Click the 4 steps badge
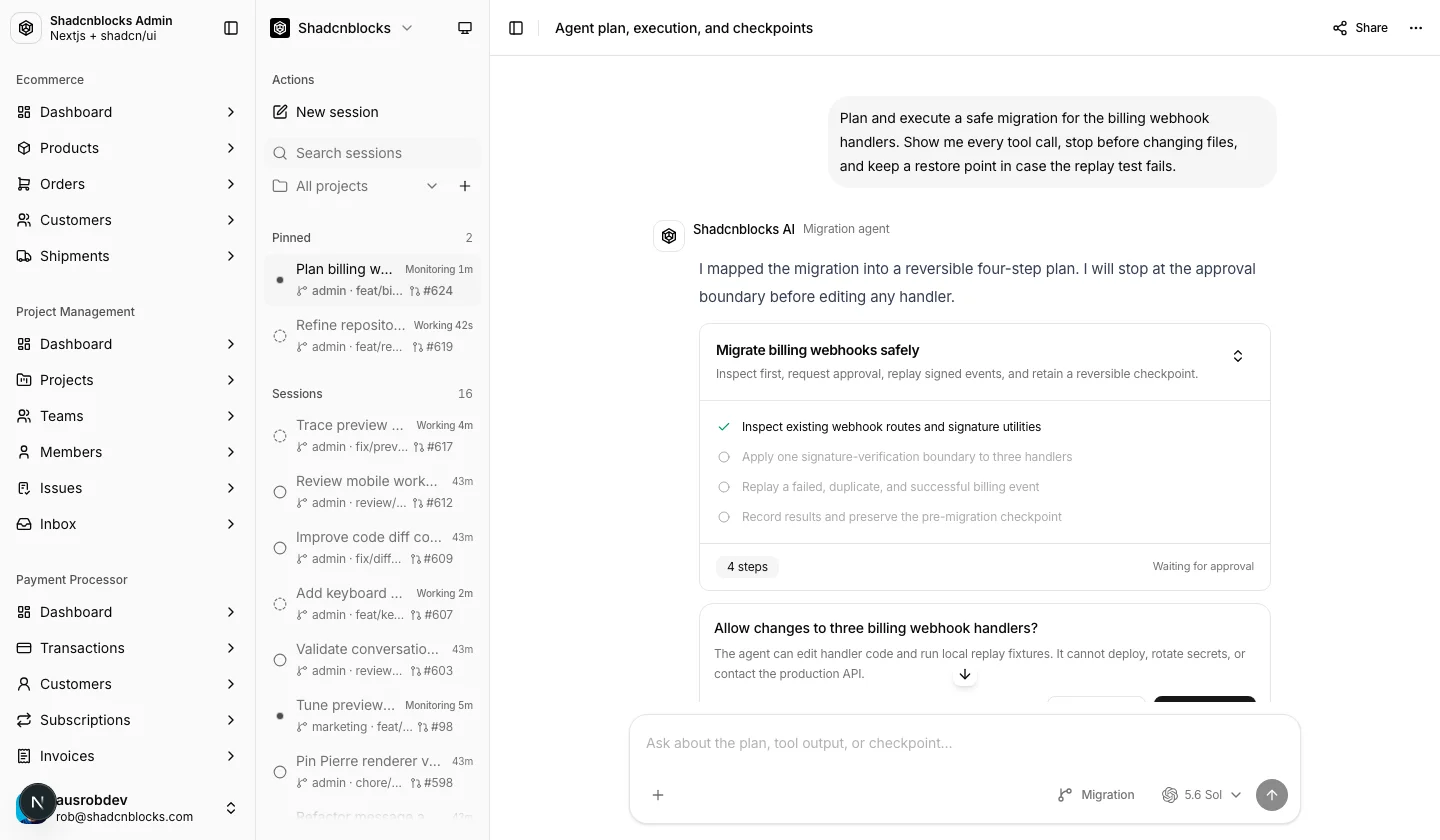1440x840 pixels. pos(747,567)
